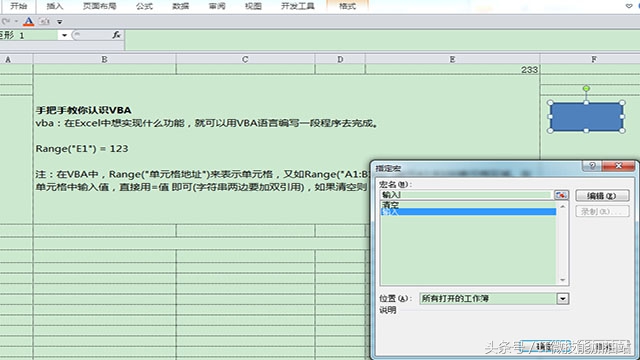Click the heading 手把手教你认识VBA
Screen dimensions: 640x360
tap(83, 110)
